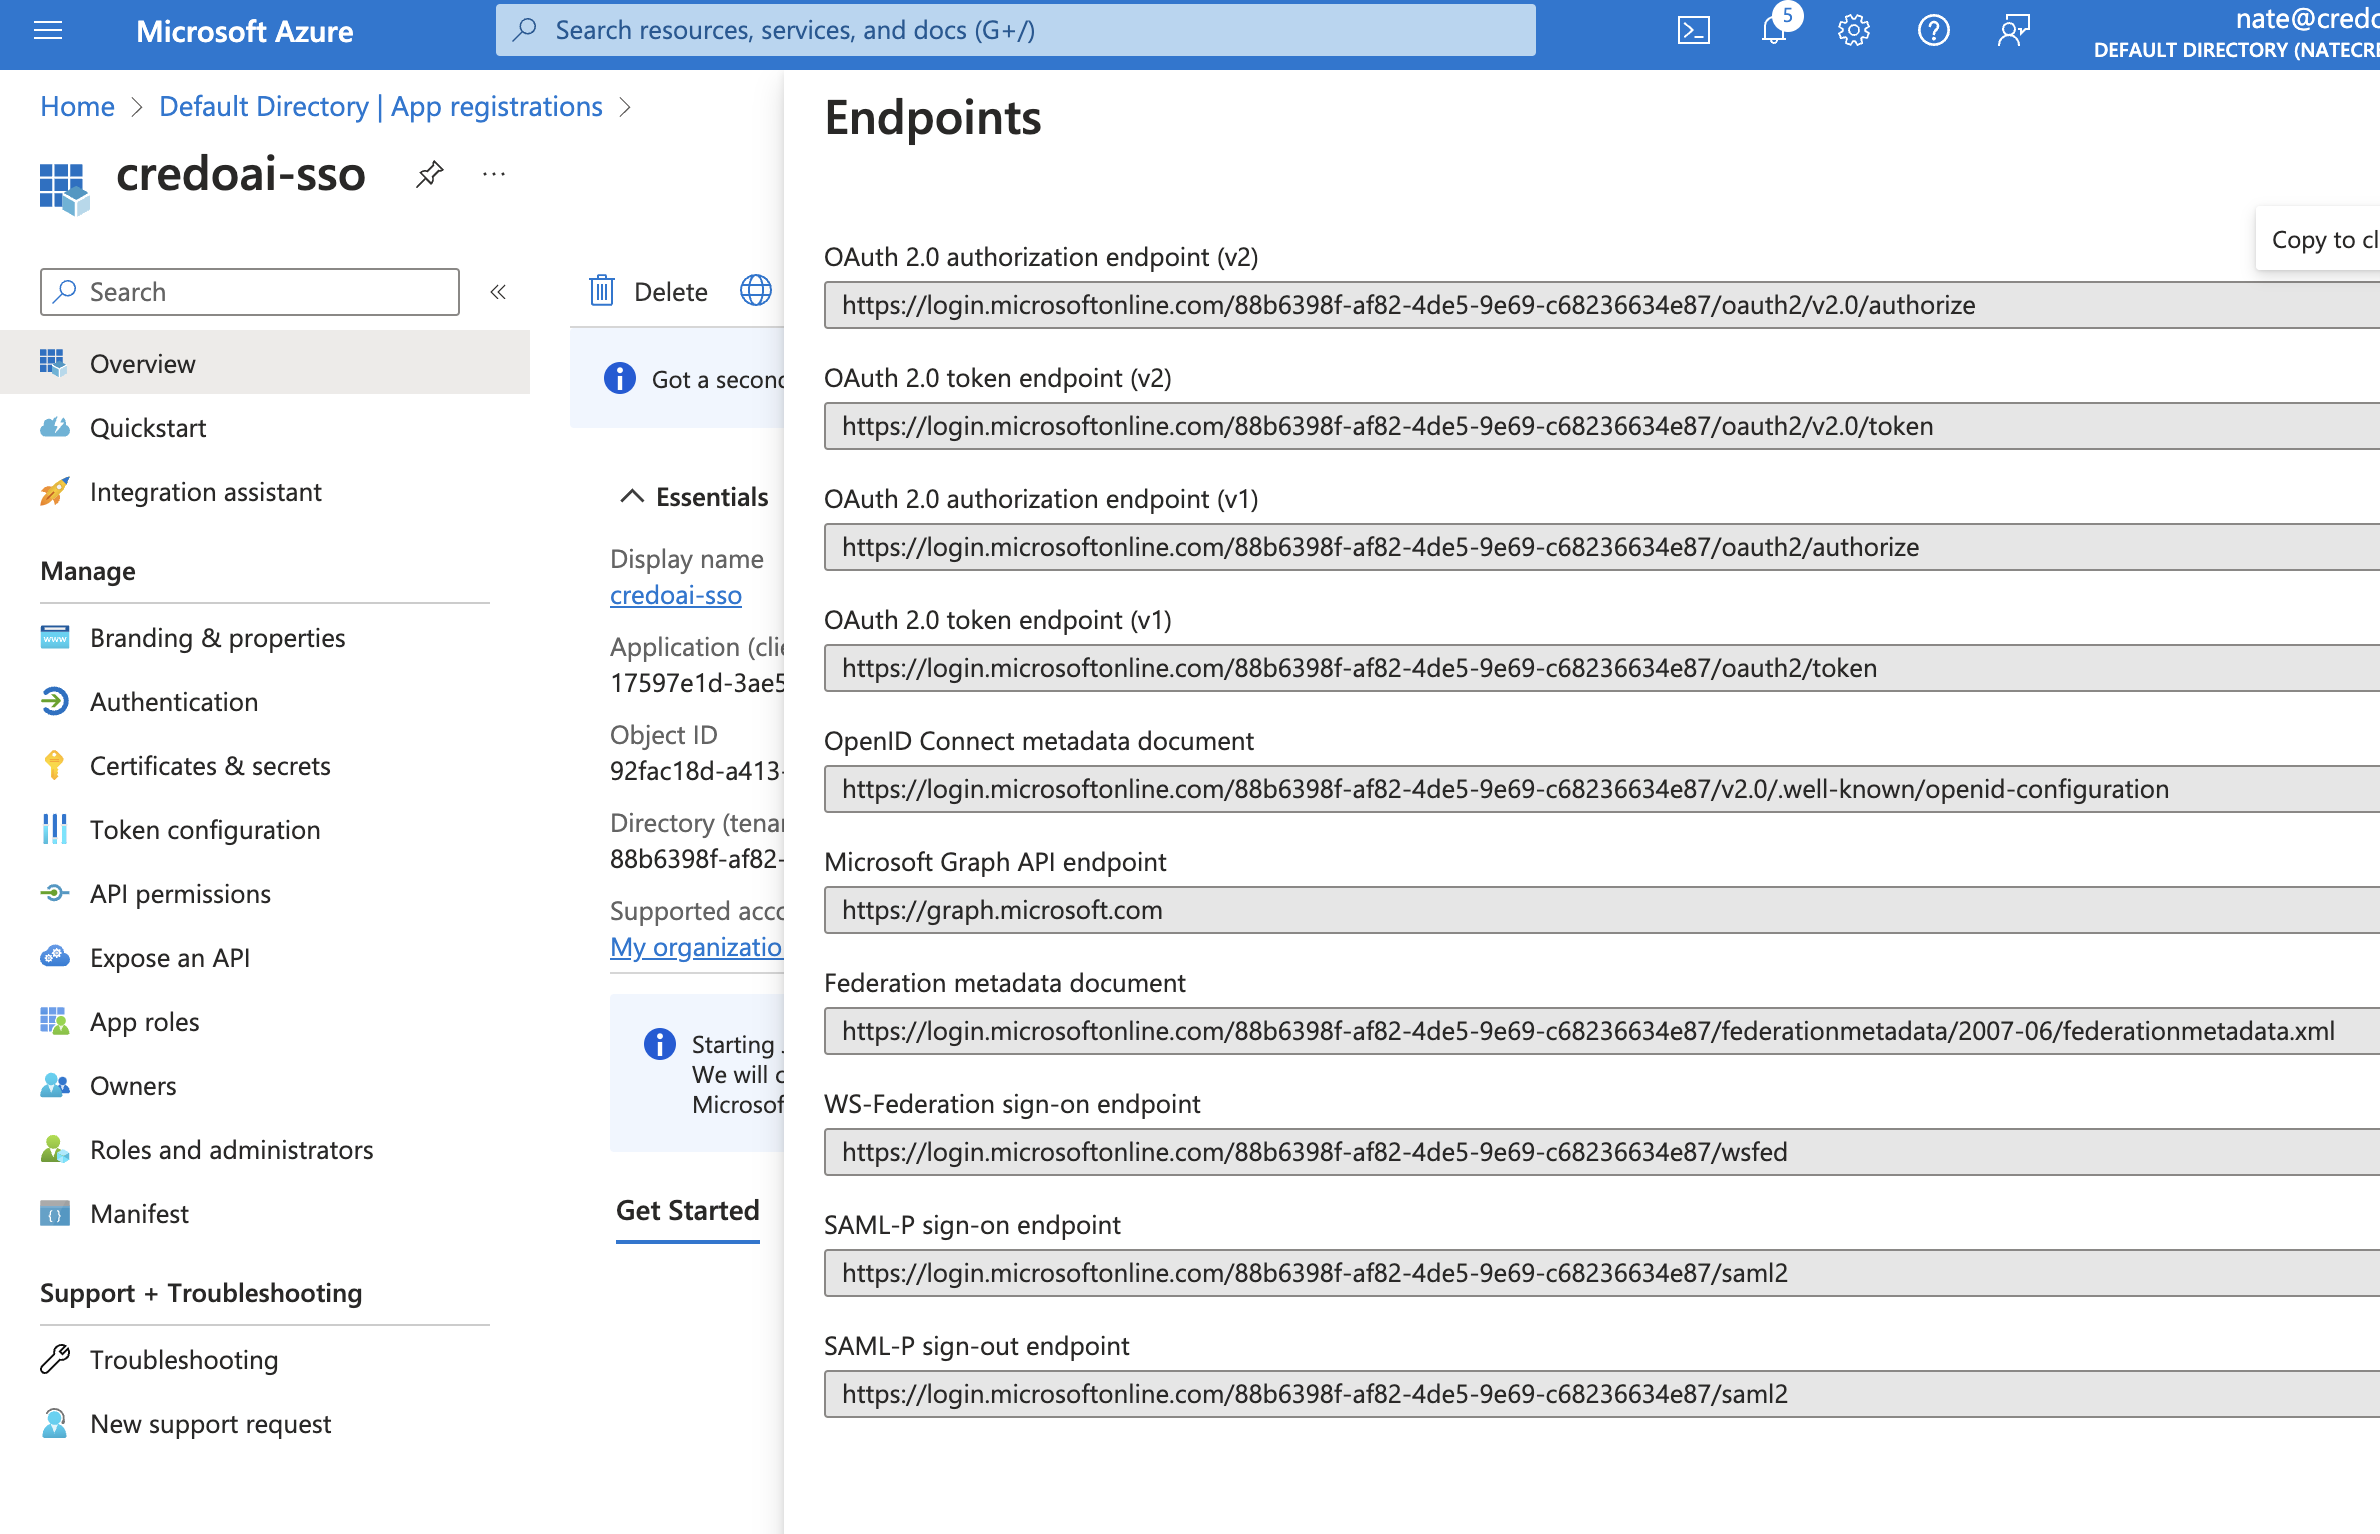Click the Got a second info icon
Image resolution: width=2380 pixels, height=1534 pixels.
(x=620, y=379)
